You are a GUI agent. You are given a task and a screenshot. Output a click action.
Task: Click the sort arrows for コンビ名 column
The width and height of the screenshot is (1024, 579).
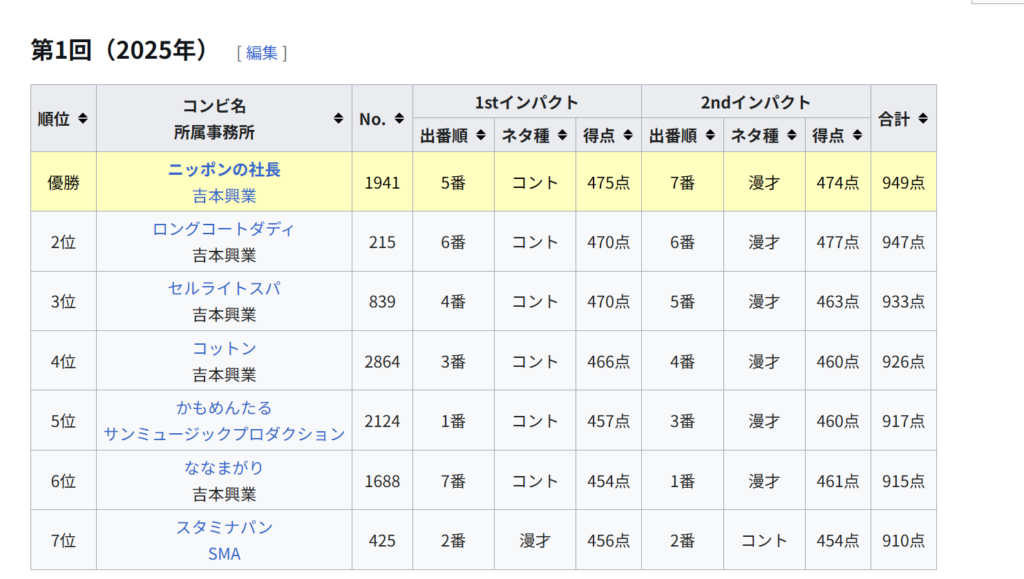(338, 118)
